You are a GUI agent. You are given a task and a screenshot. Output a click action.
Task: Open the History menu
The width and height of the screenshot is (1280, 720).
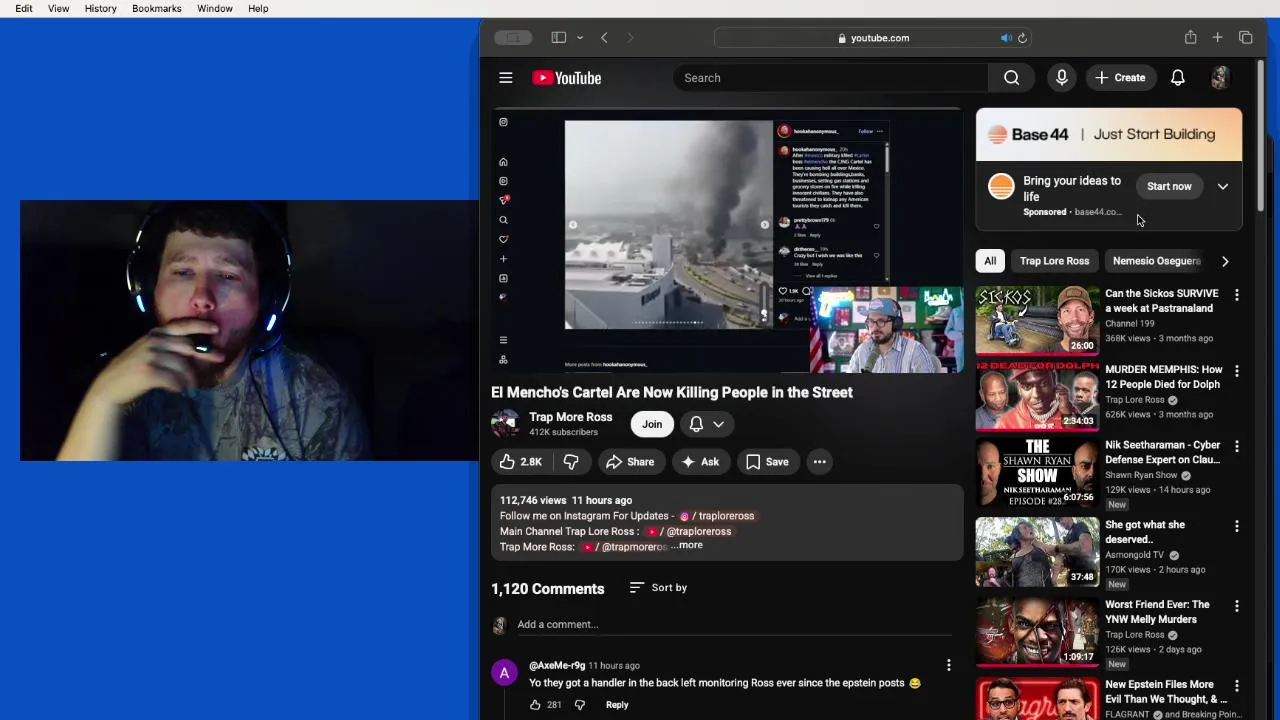click(100, 8)
